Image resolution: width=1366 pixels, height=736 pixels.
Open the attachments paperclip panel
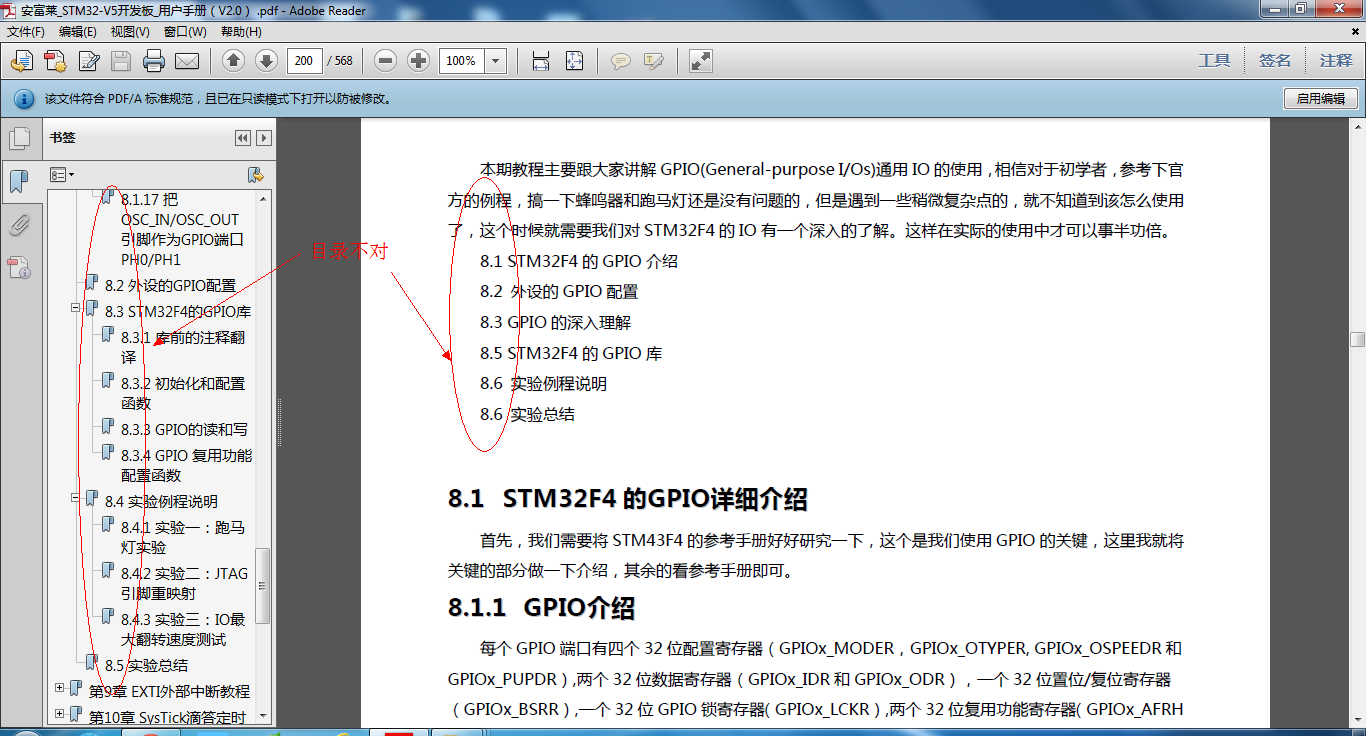pyautogui.click(x=19, y=225)
